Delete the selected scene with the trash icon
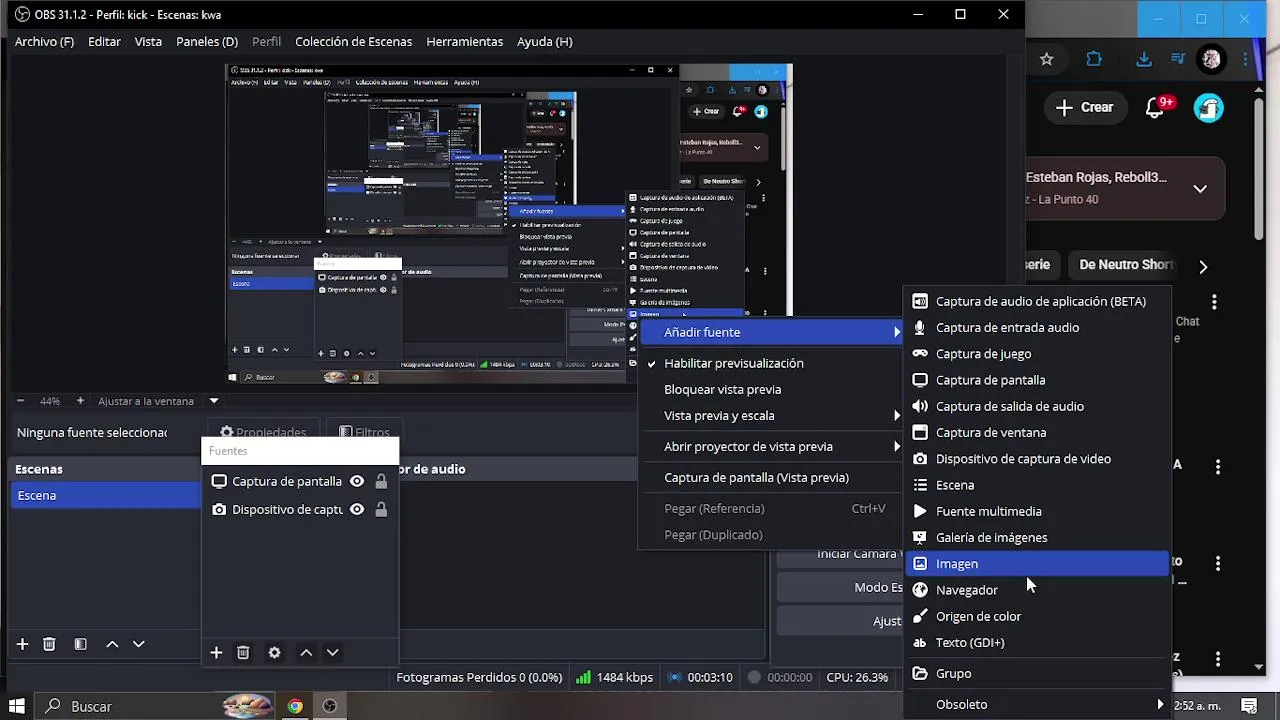Image resolution: width=1280 pixels, height=720 pixels. click(49, 644)
